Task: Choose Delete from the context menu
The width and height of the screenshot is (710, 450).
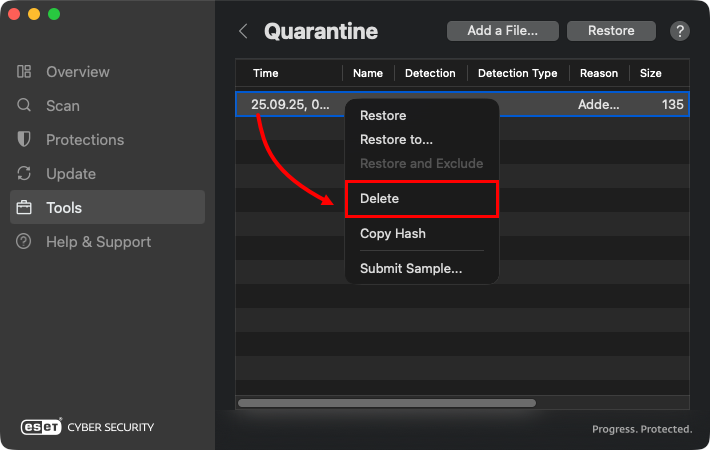Action: [379, 199]
